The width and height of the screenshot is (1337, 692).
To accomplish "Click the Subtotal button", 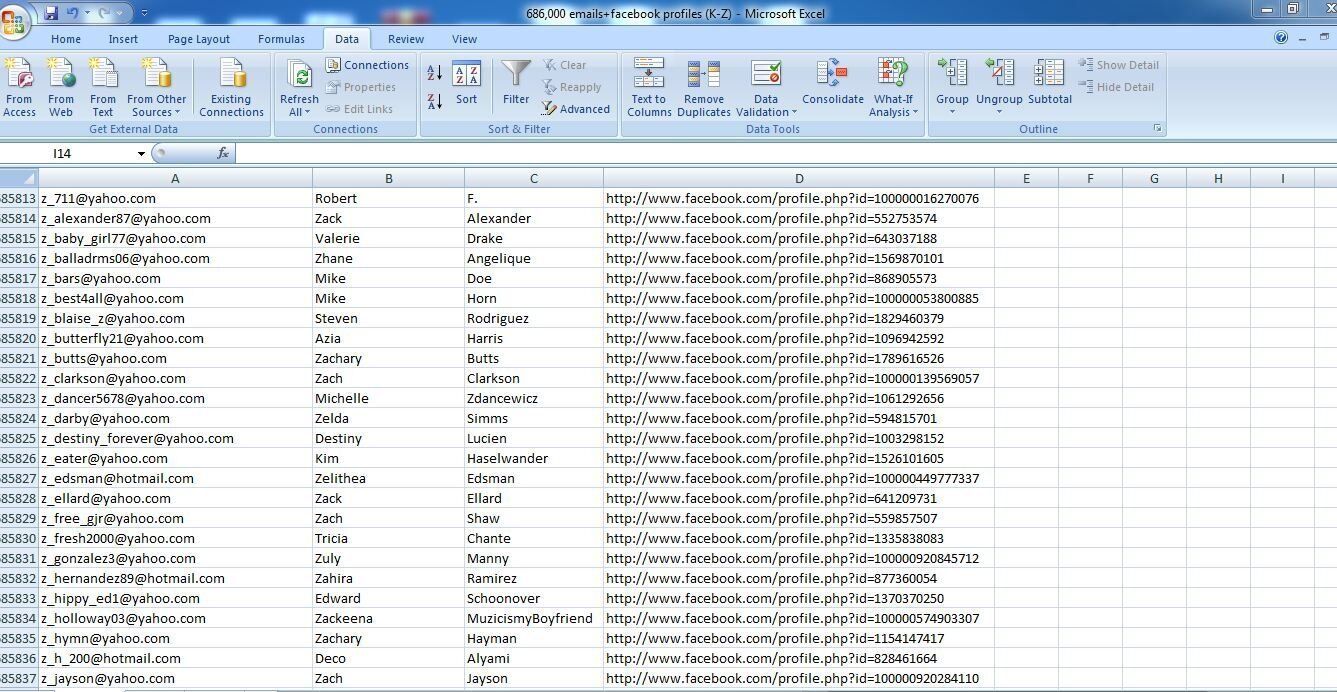I will [1050, 83].
